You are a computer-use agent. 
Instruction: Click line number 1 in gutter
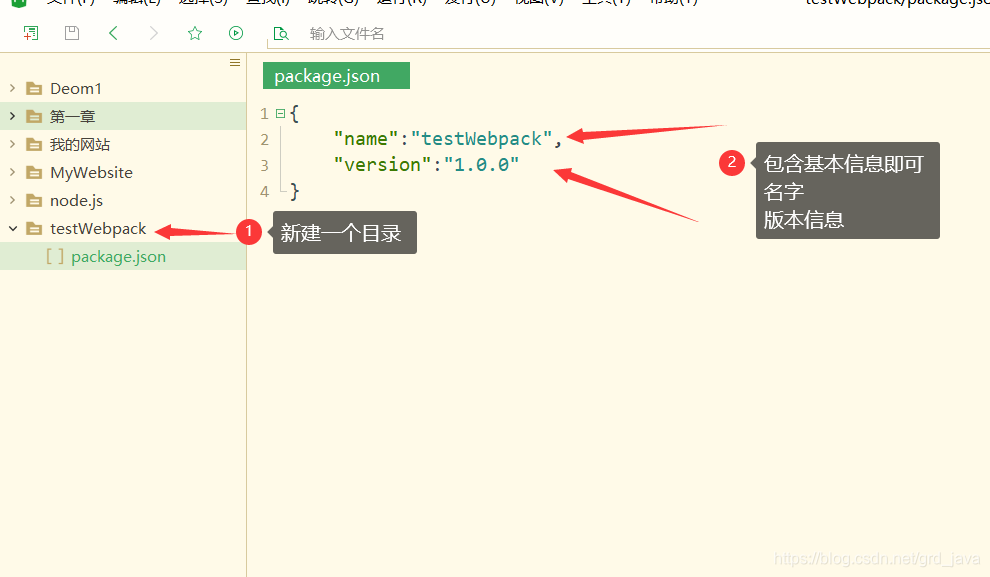pyautogui.click(x=265, y=114)
